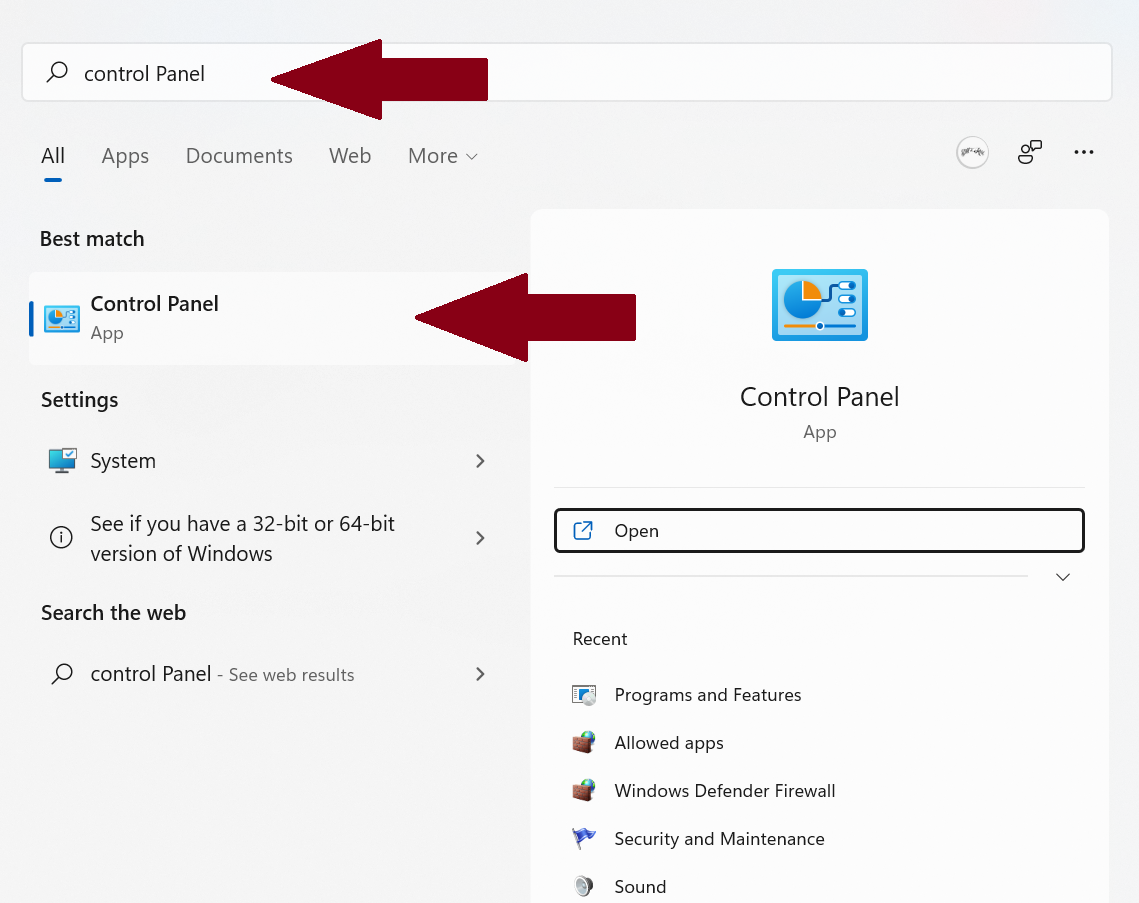Click the System monitor icon under Settings
The image size is (1139, 903).
point(62,461)
